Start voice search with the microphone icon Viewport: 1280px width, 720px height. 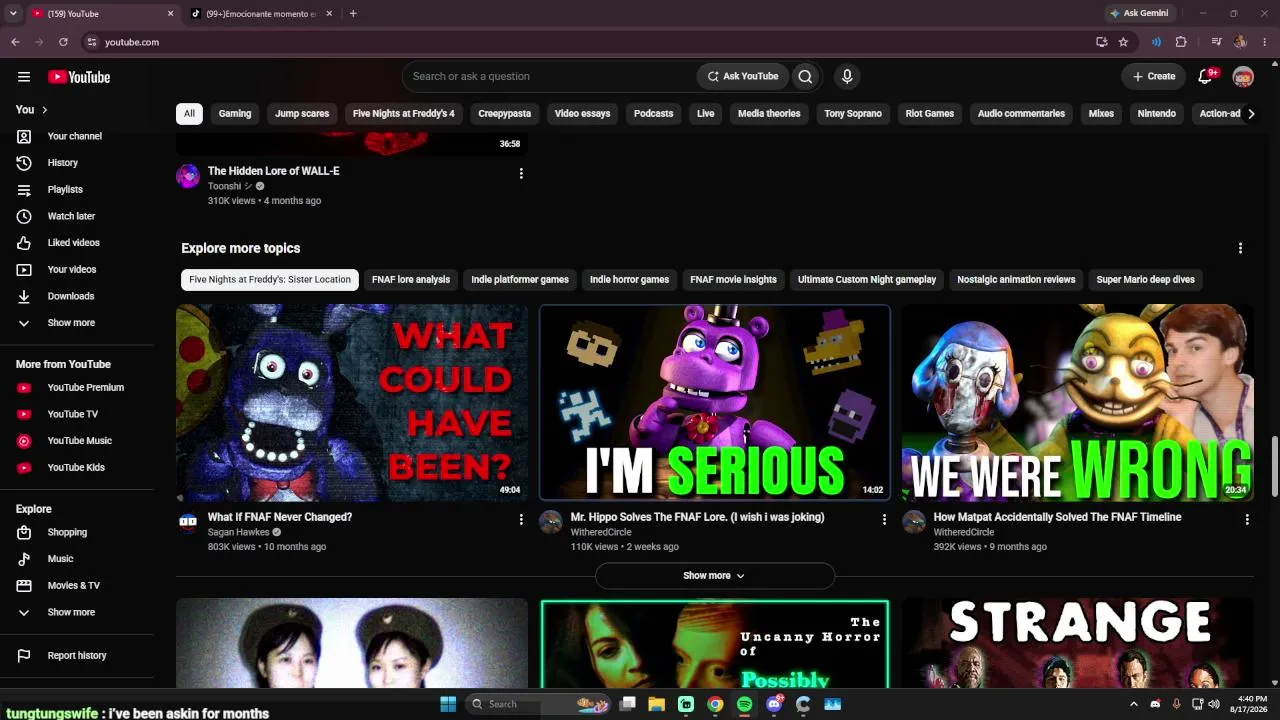(847, 76)
